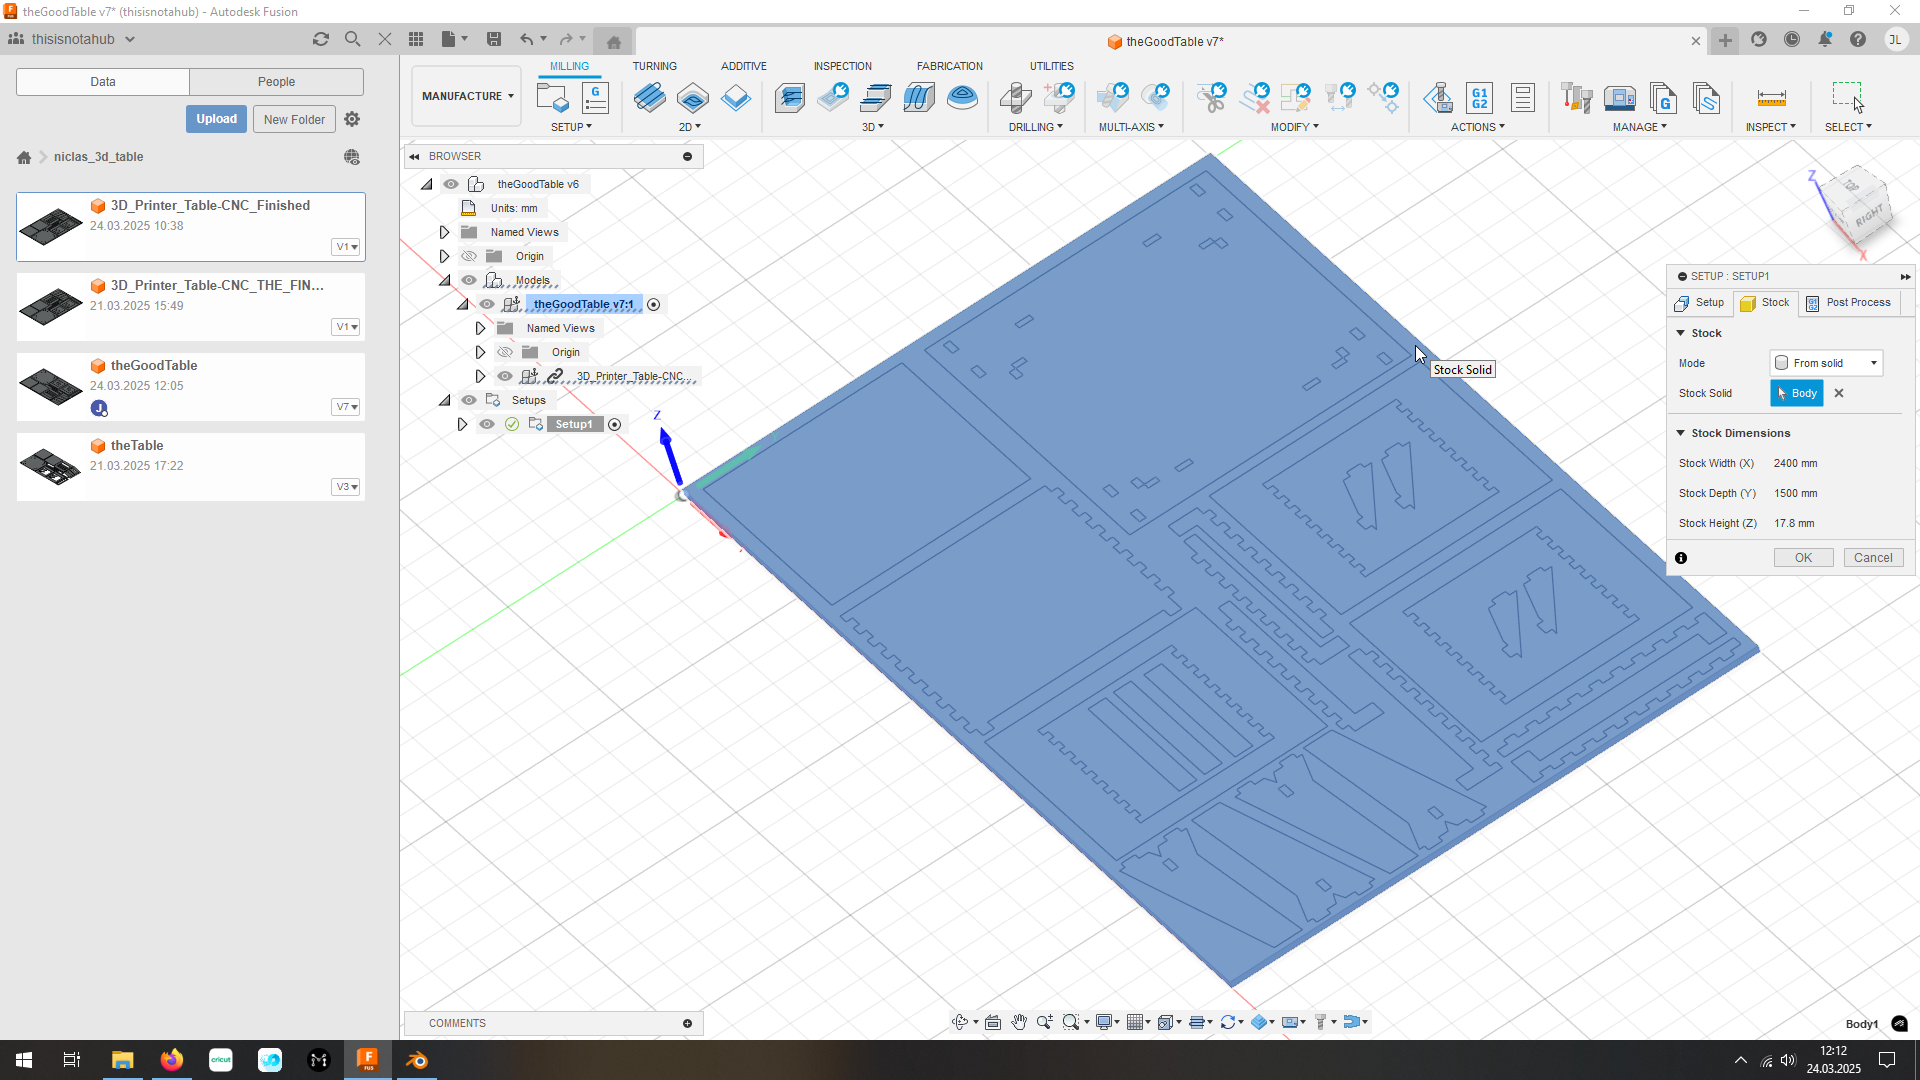
Task: Open Firefox from the taskbar
Action: coord(172,1060)
